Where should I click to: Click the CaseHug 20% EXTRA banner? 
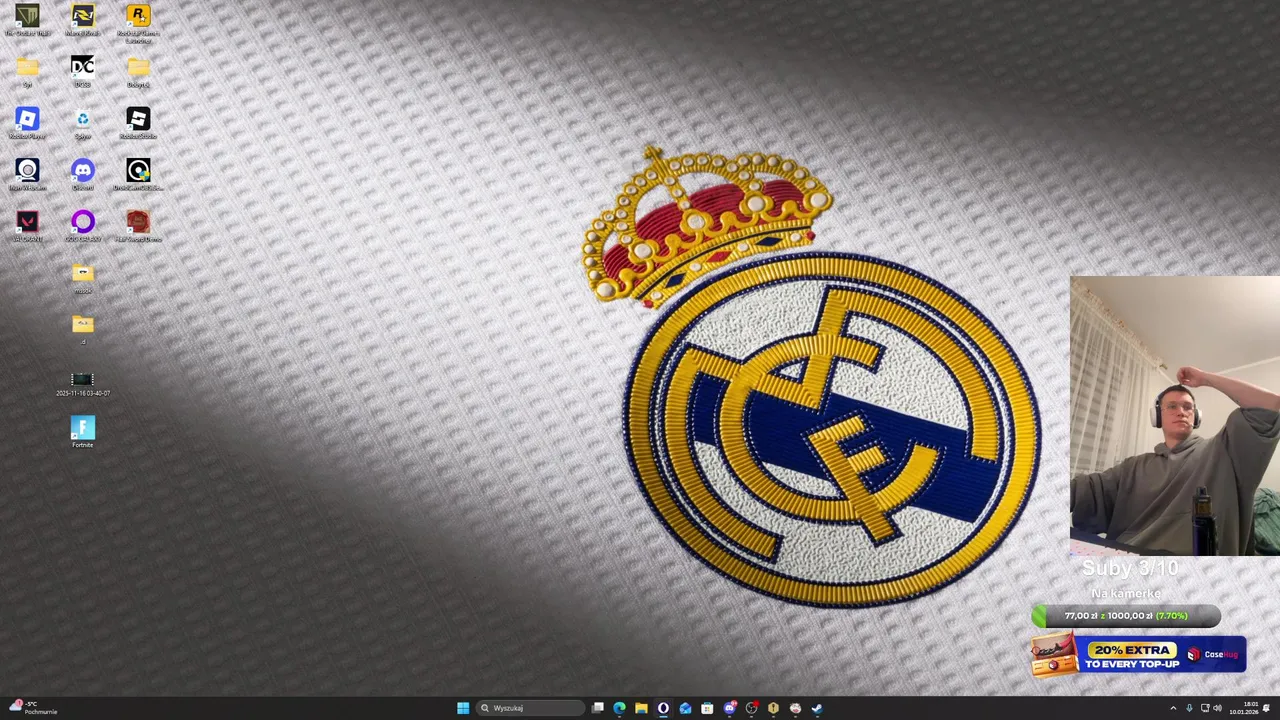pos(1139,655)
